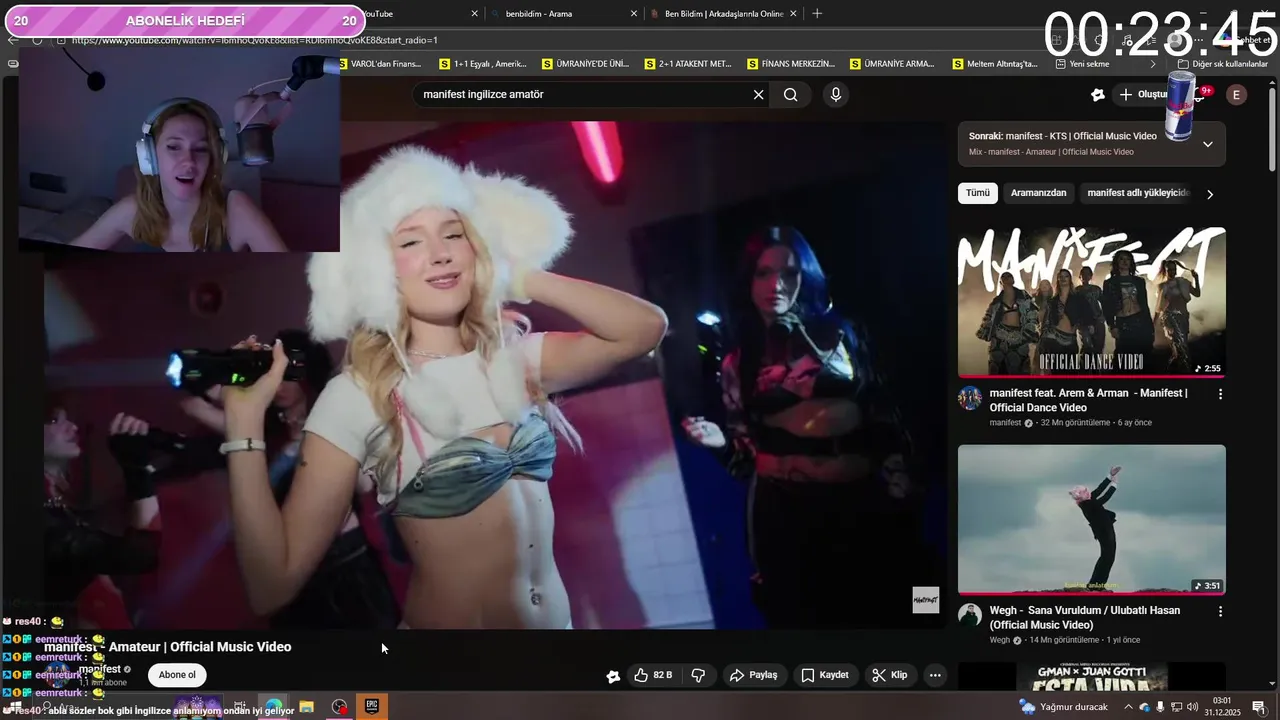Expand the Sonraki mix playlist panel
Image resolution: width=1280 pixels, height=720 pixels.
1207,144
